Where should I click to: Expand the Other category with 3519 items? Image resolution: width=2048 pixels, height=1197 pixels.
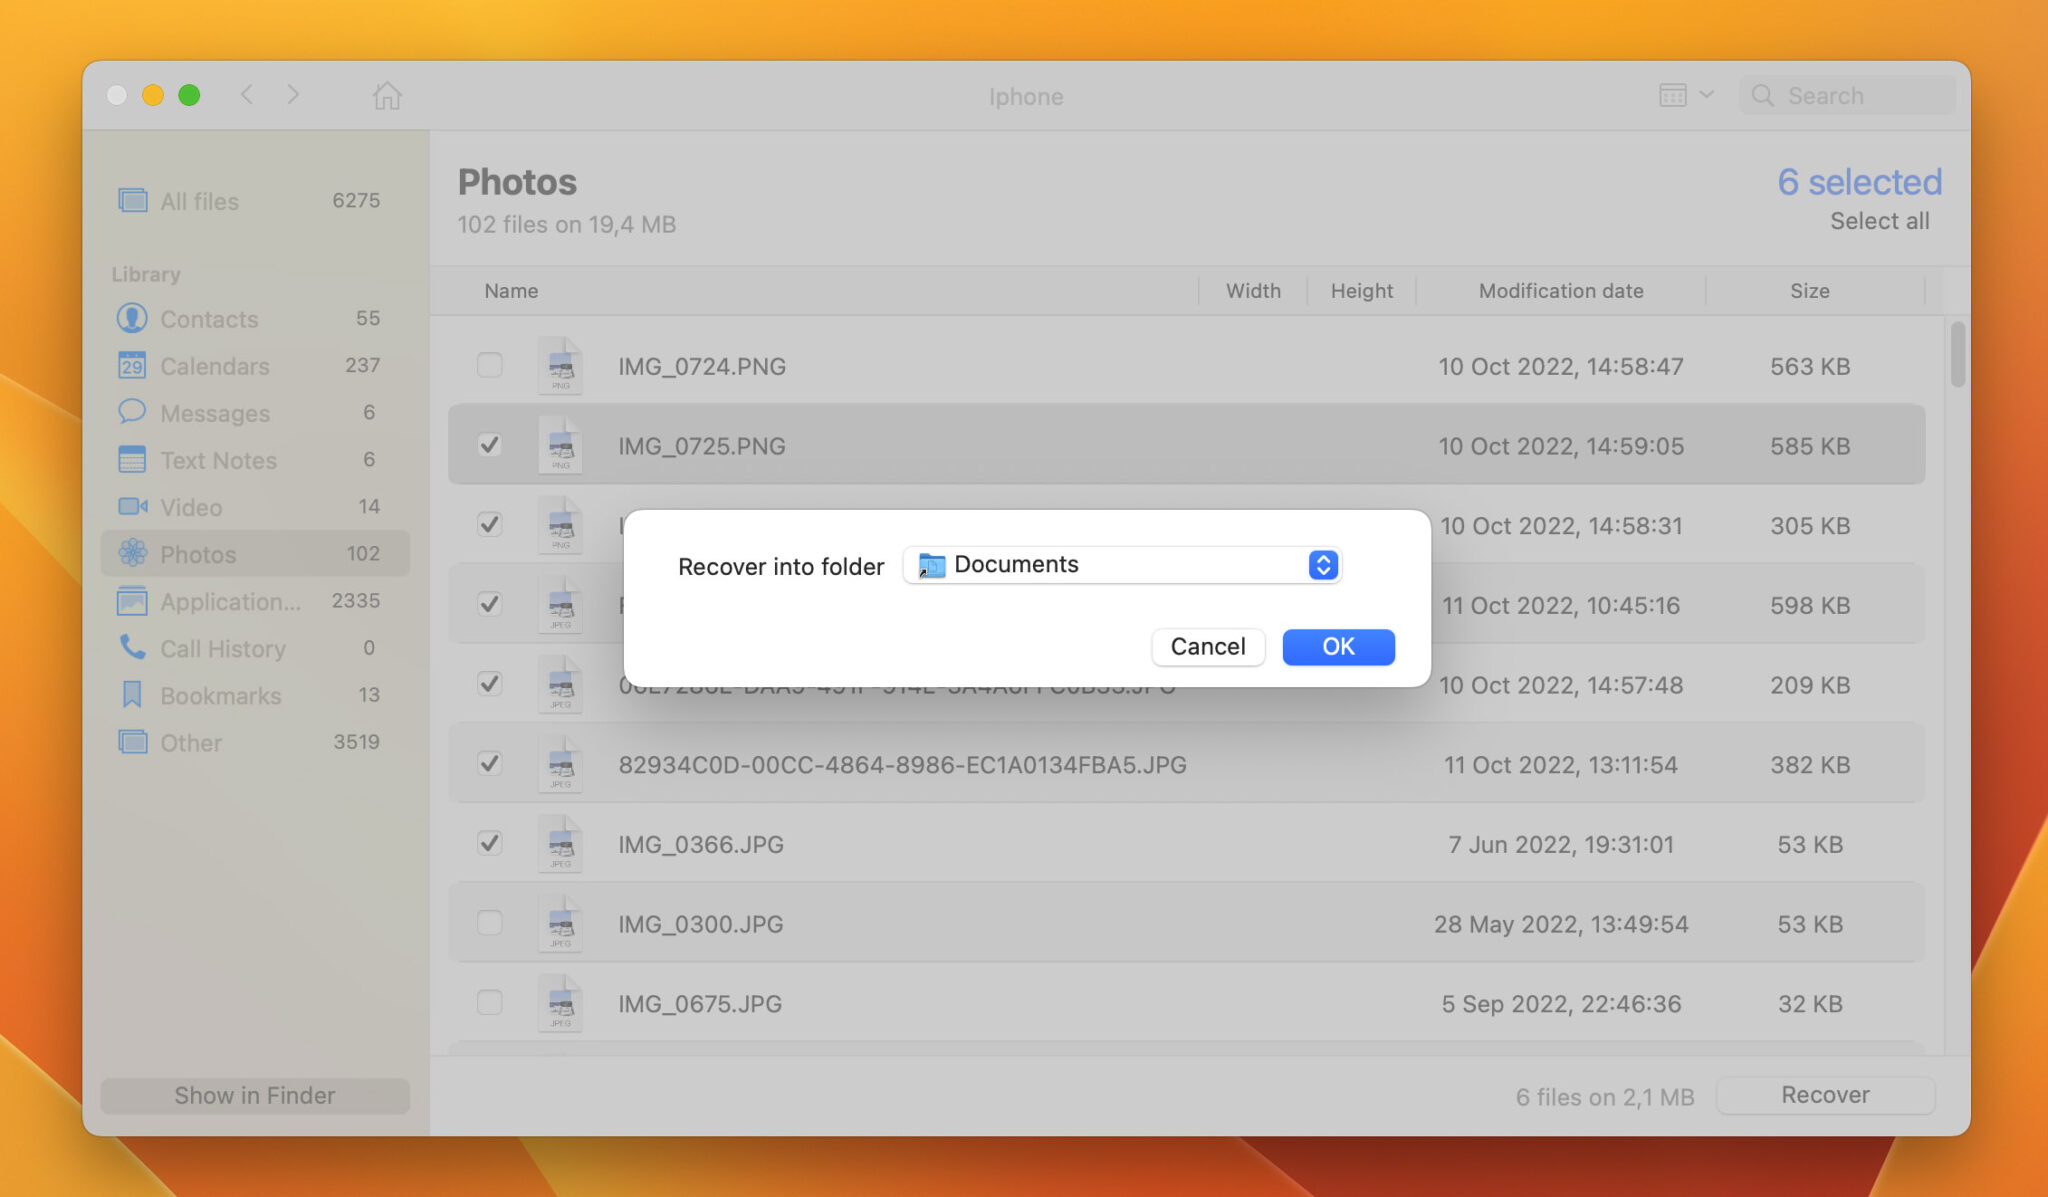133,741
